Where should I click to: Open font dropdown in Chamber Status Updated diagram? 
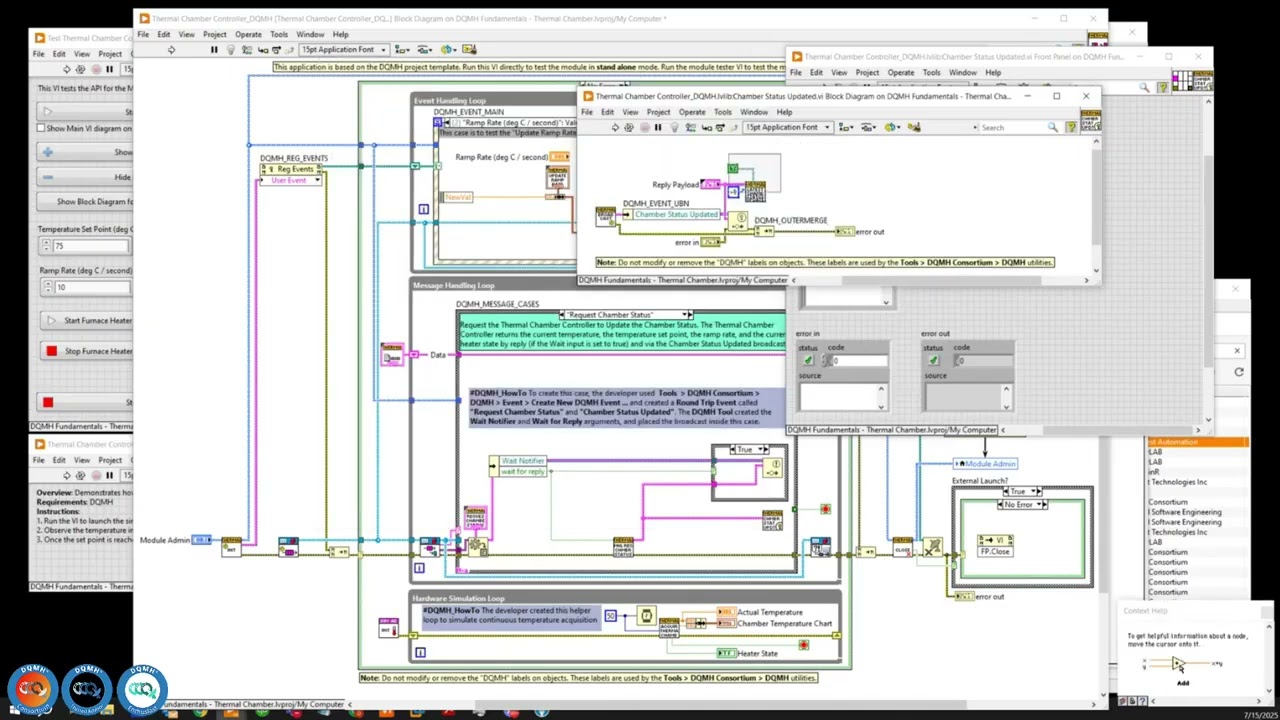[x=787, y=127]
